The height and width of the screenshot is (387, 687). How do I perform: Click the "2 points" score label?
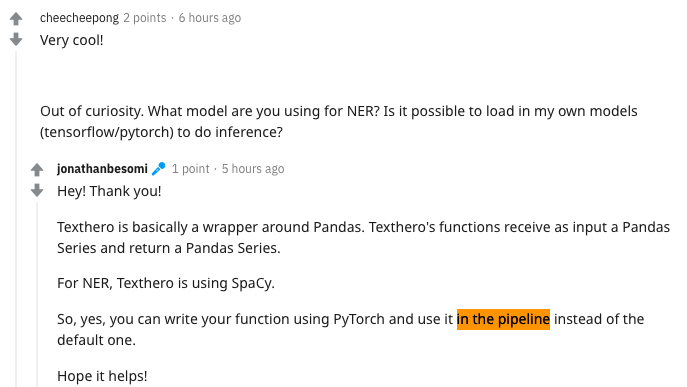point(145,18)
